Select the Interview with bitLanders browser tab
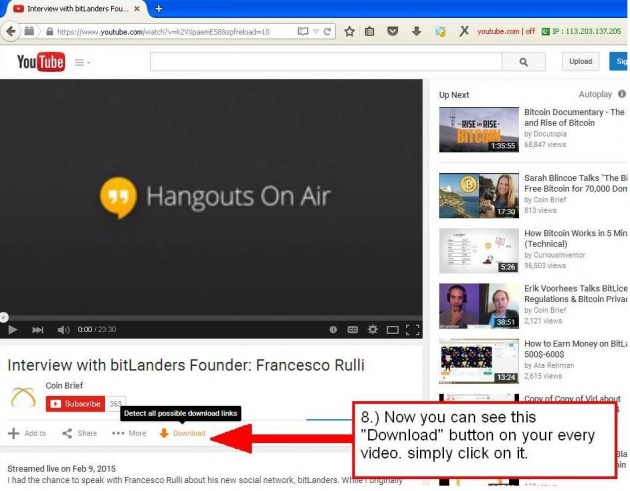 pos(76,8)
